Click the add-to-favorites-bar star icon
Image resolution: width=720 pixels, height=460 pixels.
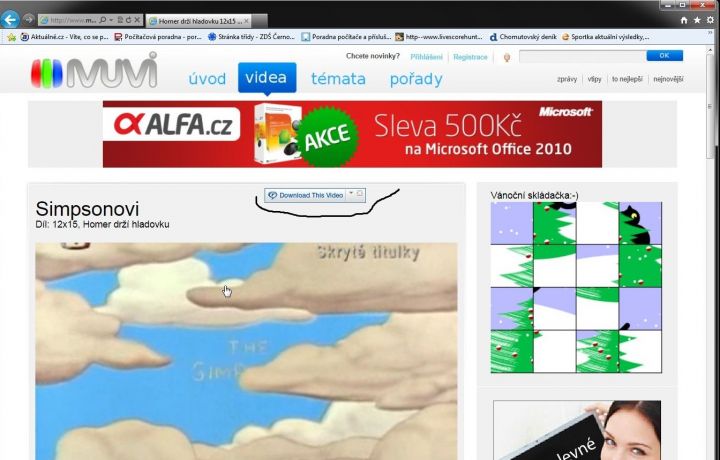point(11,37)
